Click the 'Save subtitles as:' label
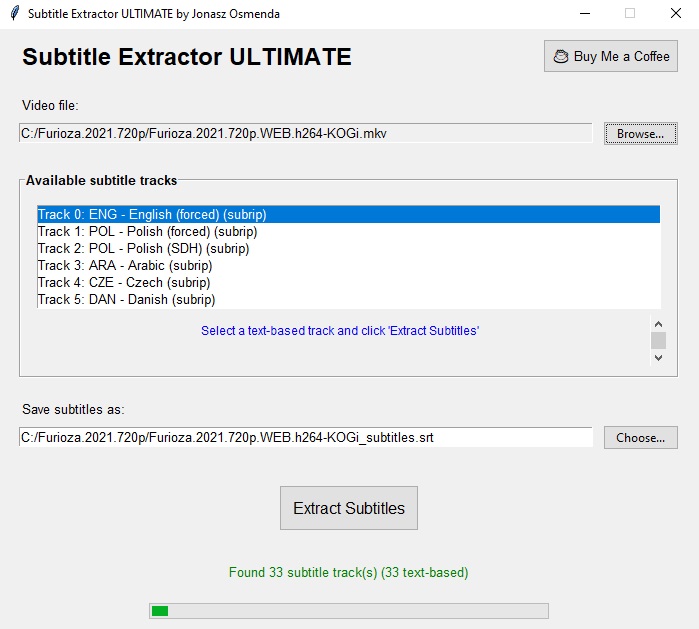The height and width of the screenshot is (629, 699). 73,409
